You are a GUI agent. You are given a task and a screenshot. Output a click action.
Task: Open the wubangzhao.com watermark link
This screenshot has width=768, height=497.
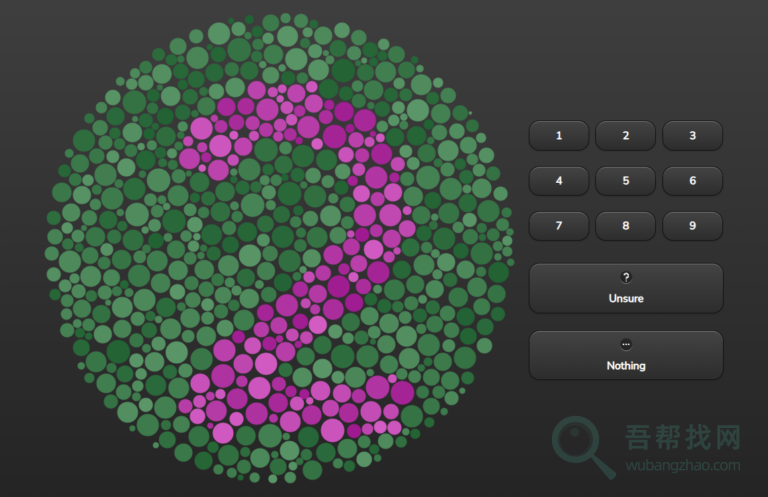tap(683, 465)
